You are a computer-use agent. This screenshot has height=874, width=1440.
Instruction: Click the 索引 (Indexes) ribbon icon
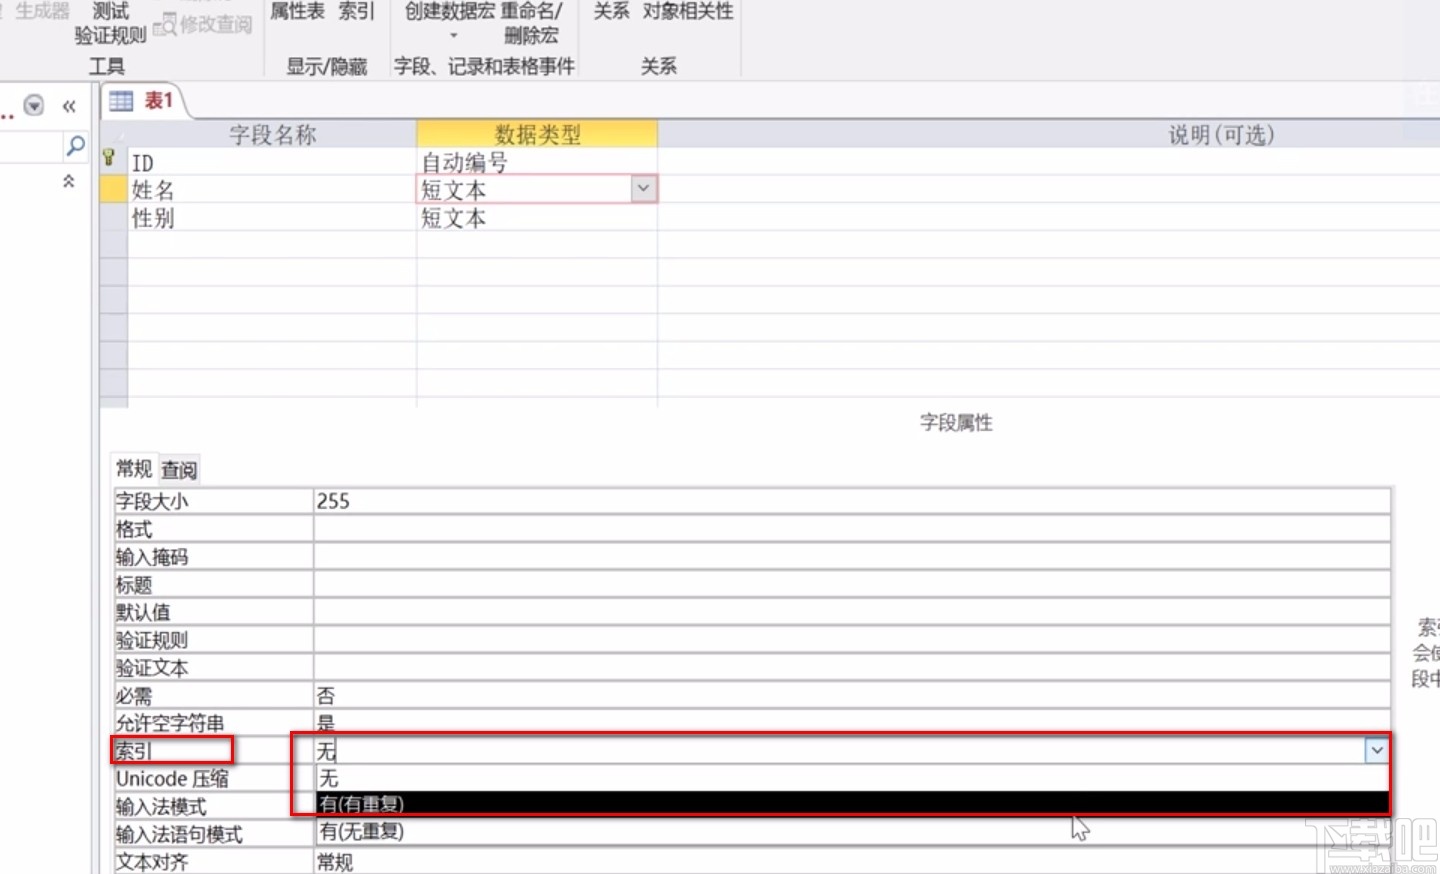tap(358, 13)
